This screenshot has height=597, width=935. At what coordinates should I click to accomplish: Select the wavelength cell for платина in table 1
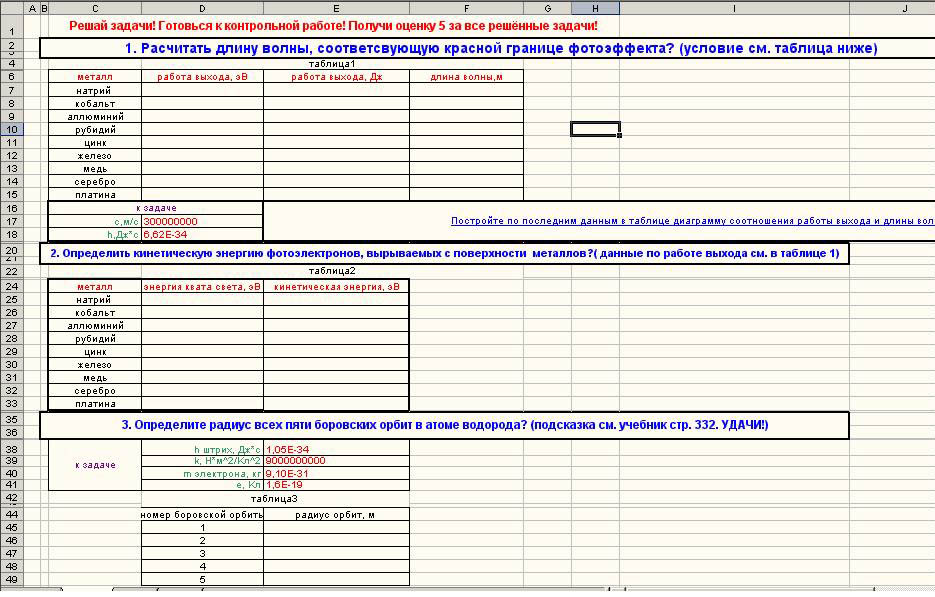[x=466, y=194]
